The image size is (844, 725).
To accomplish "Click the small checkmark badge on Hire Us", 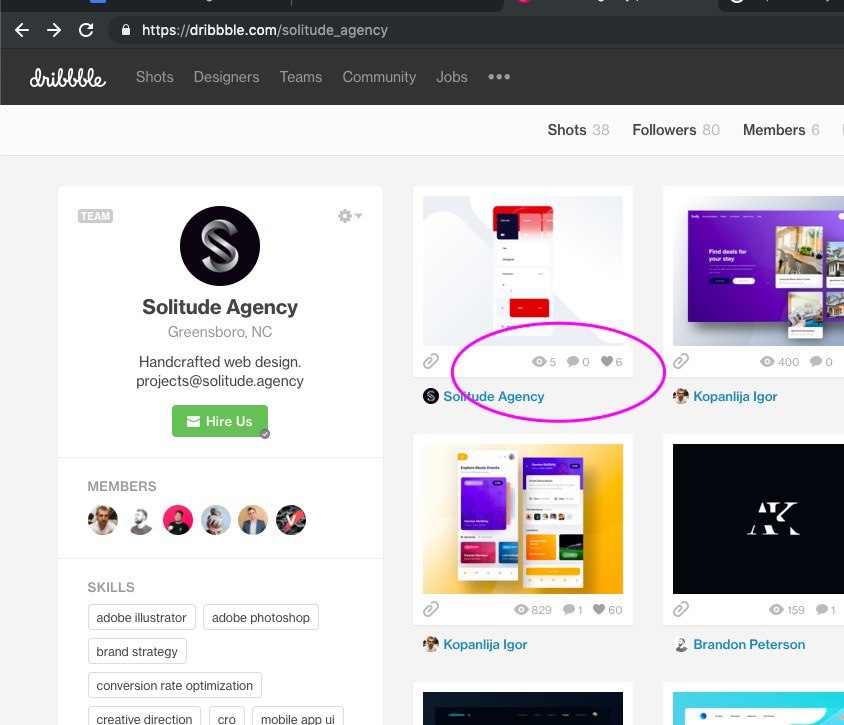I will [x=265, y=434].
